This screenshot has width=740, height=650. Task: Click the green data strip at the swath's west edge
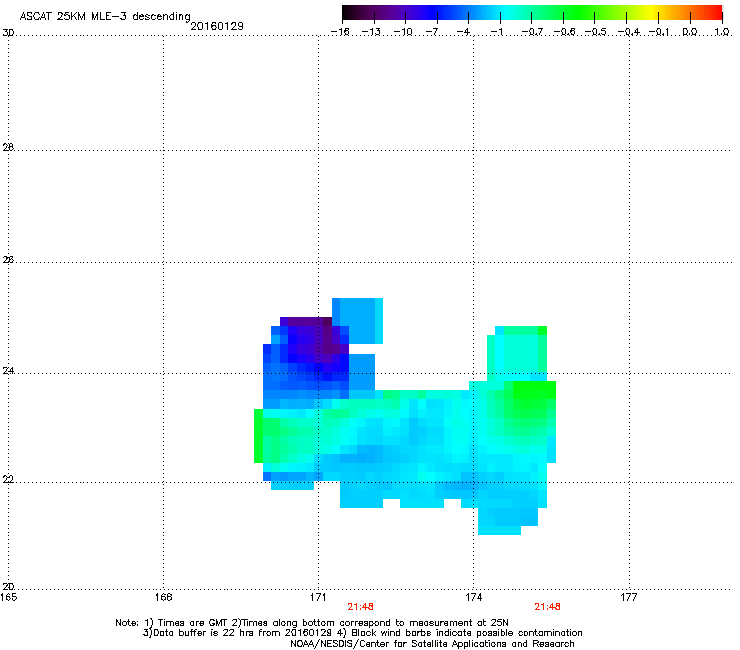pos(258,436)
